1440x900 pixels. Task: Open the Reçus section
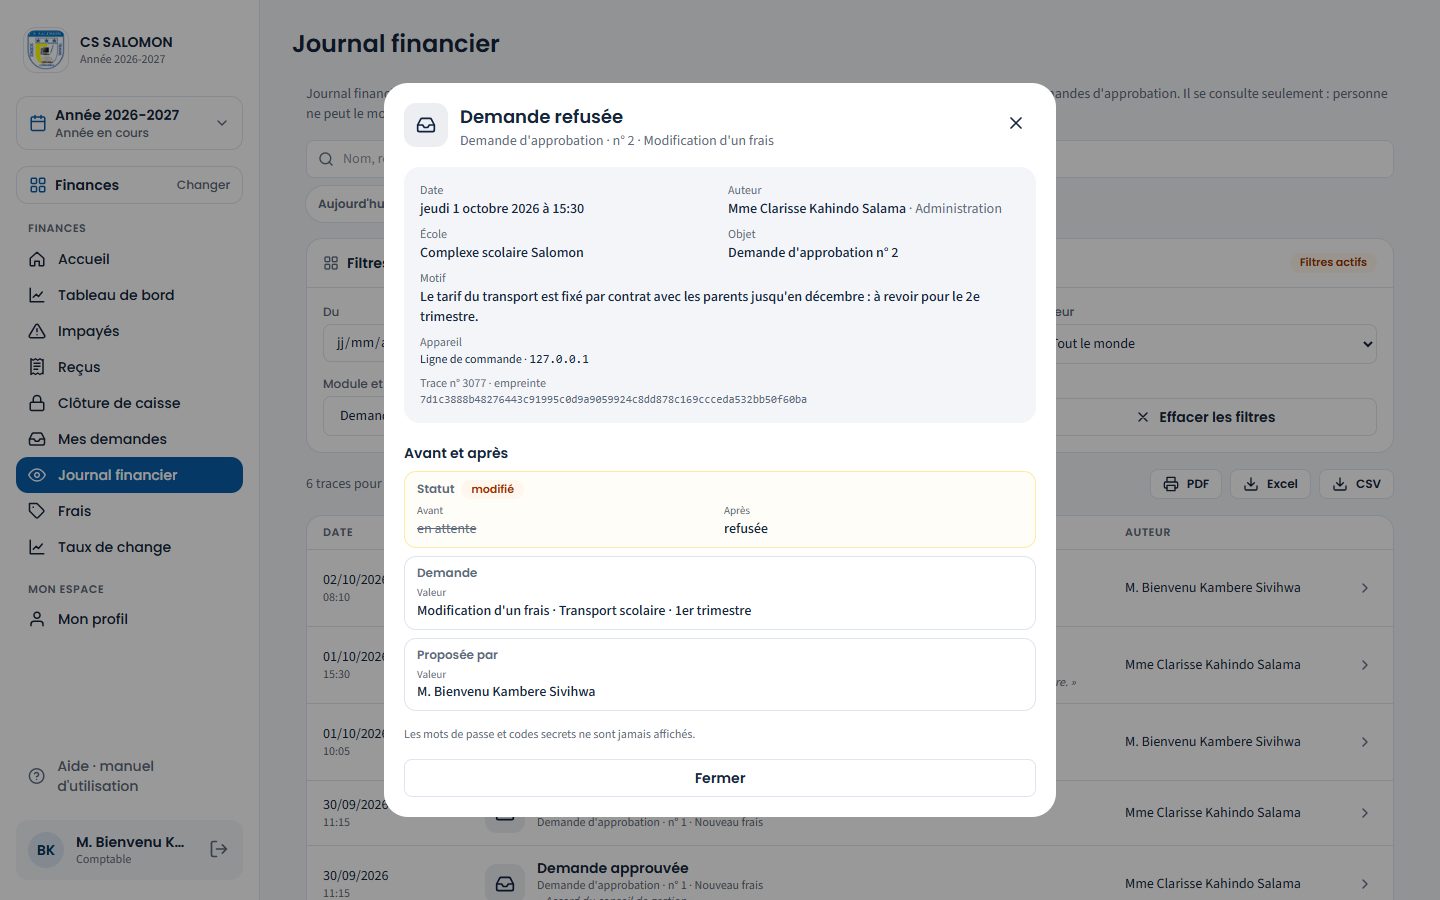point(129,367)
